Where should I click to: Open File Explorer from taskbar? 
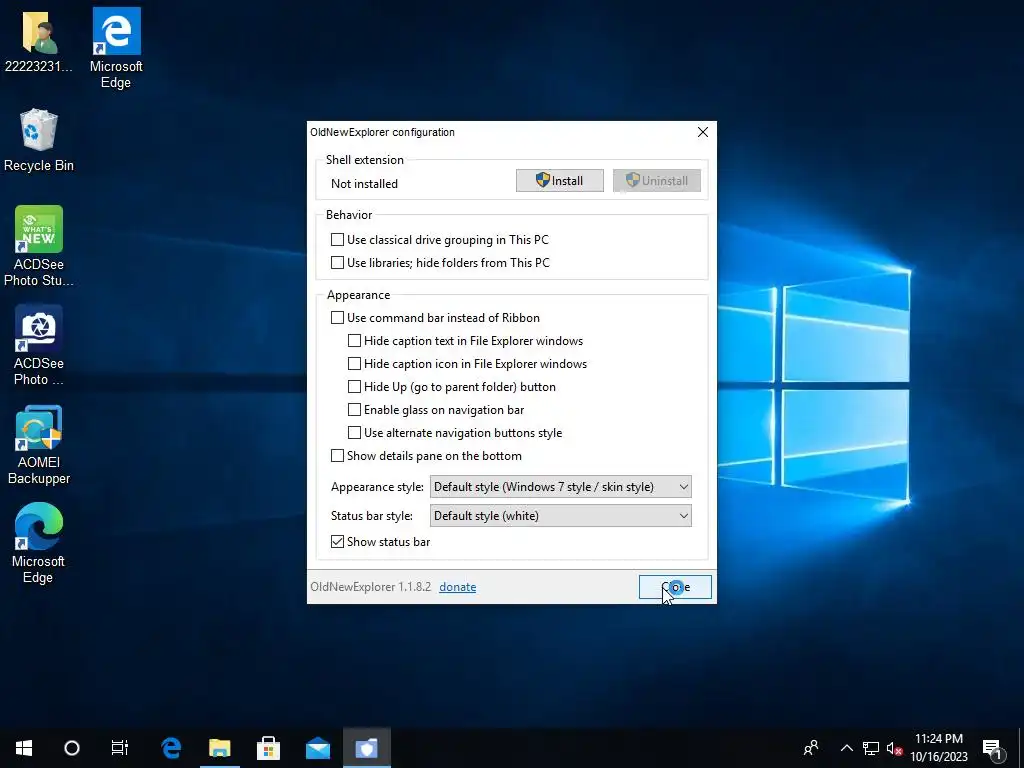click(x=219, y=747)
